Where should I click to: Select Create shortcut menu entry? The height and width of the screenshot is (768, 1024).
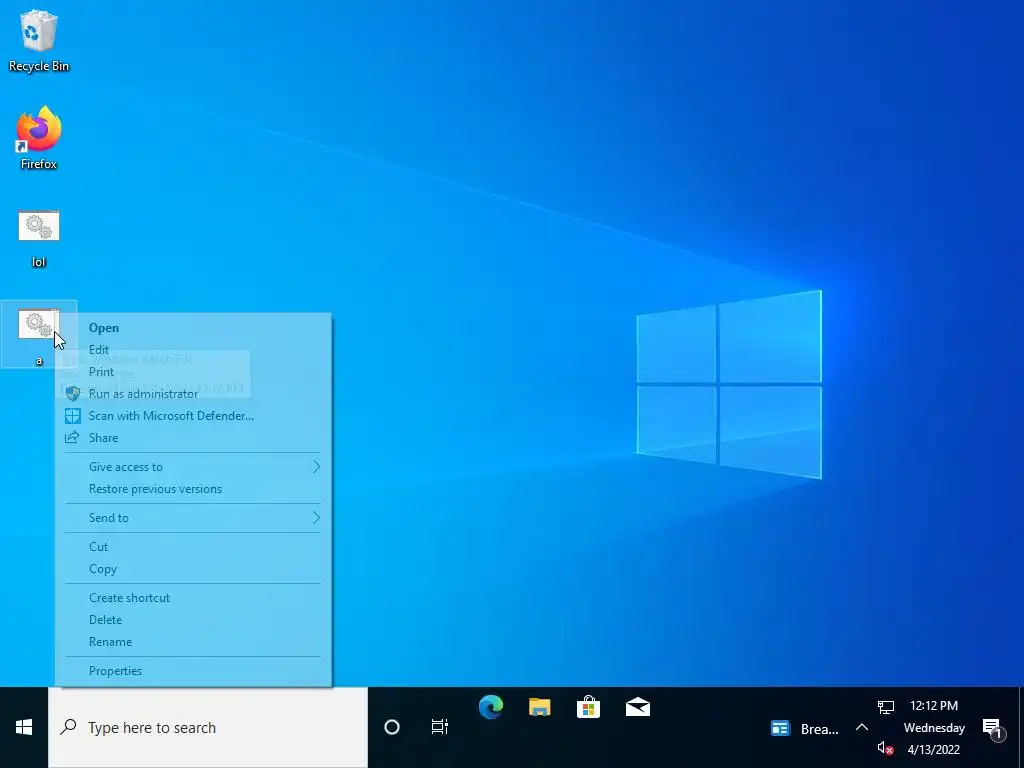[x=193, y=598]
